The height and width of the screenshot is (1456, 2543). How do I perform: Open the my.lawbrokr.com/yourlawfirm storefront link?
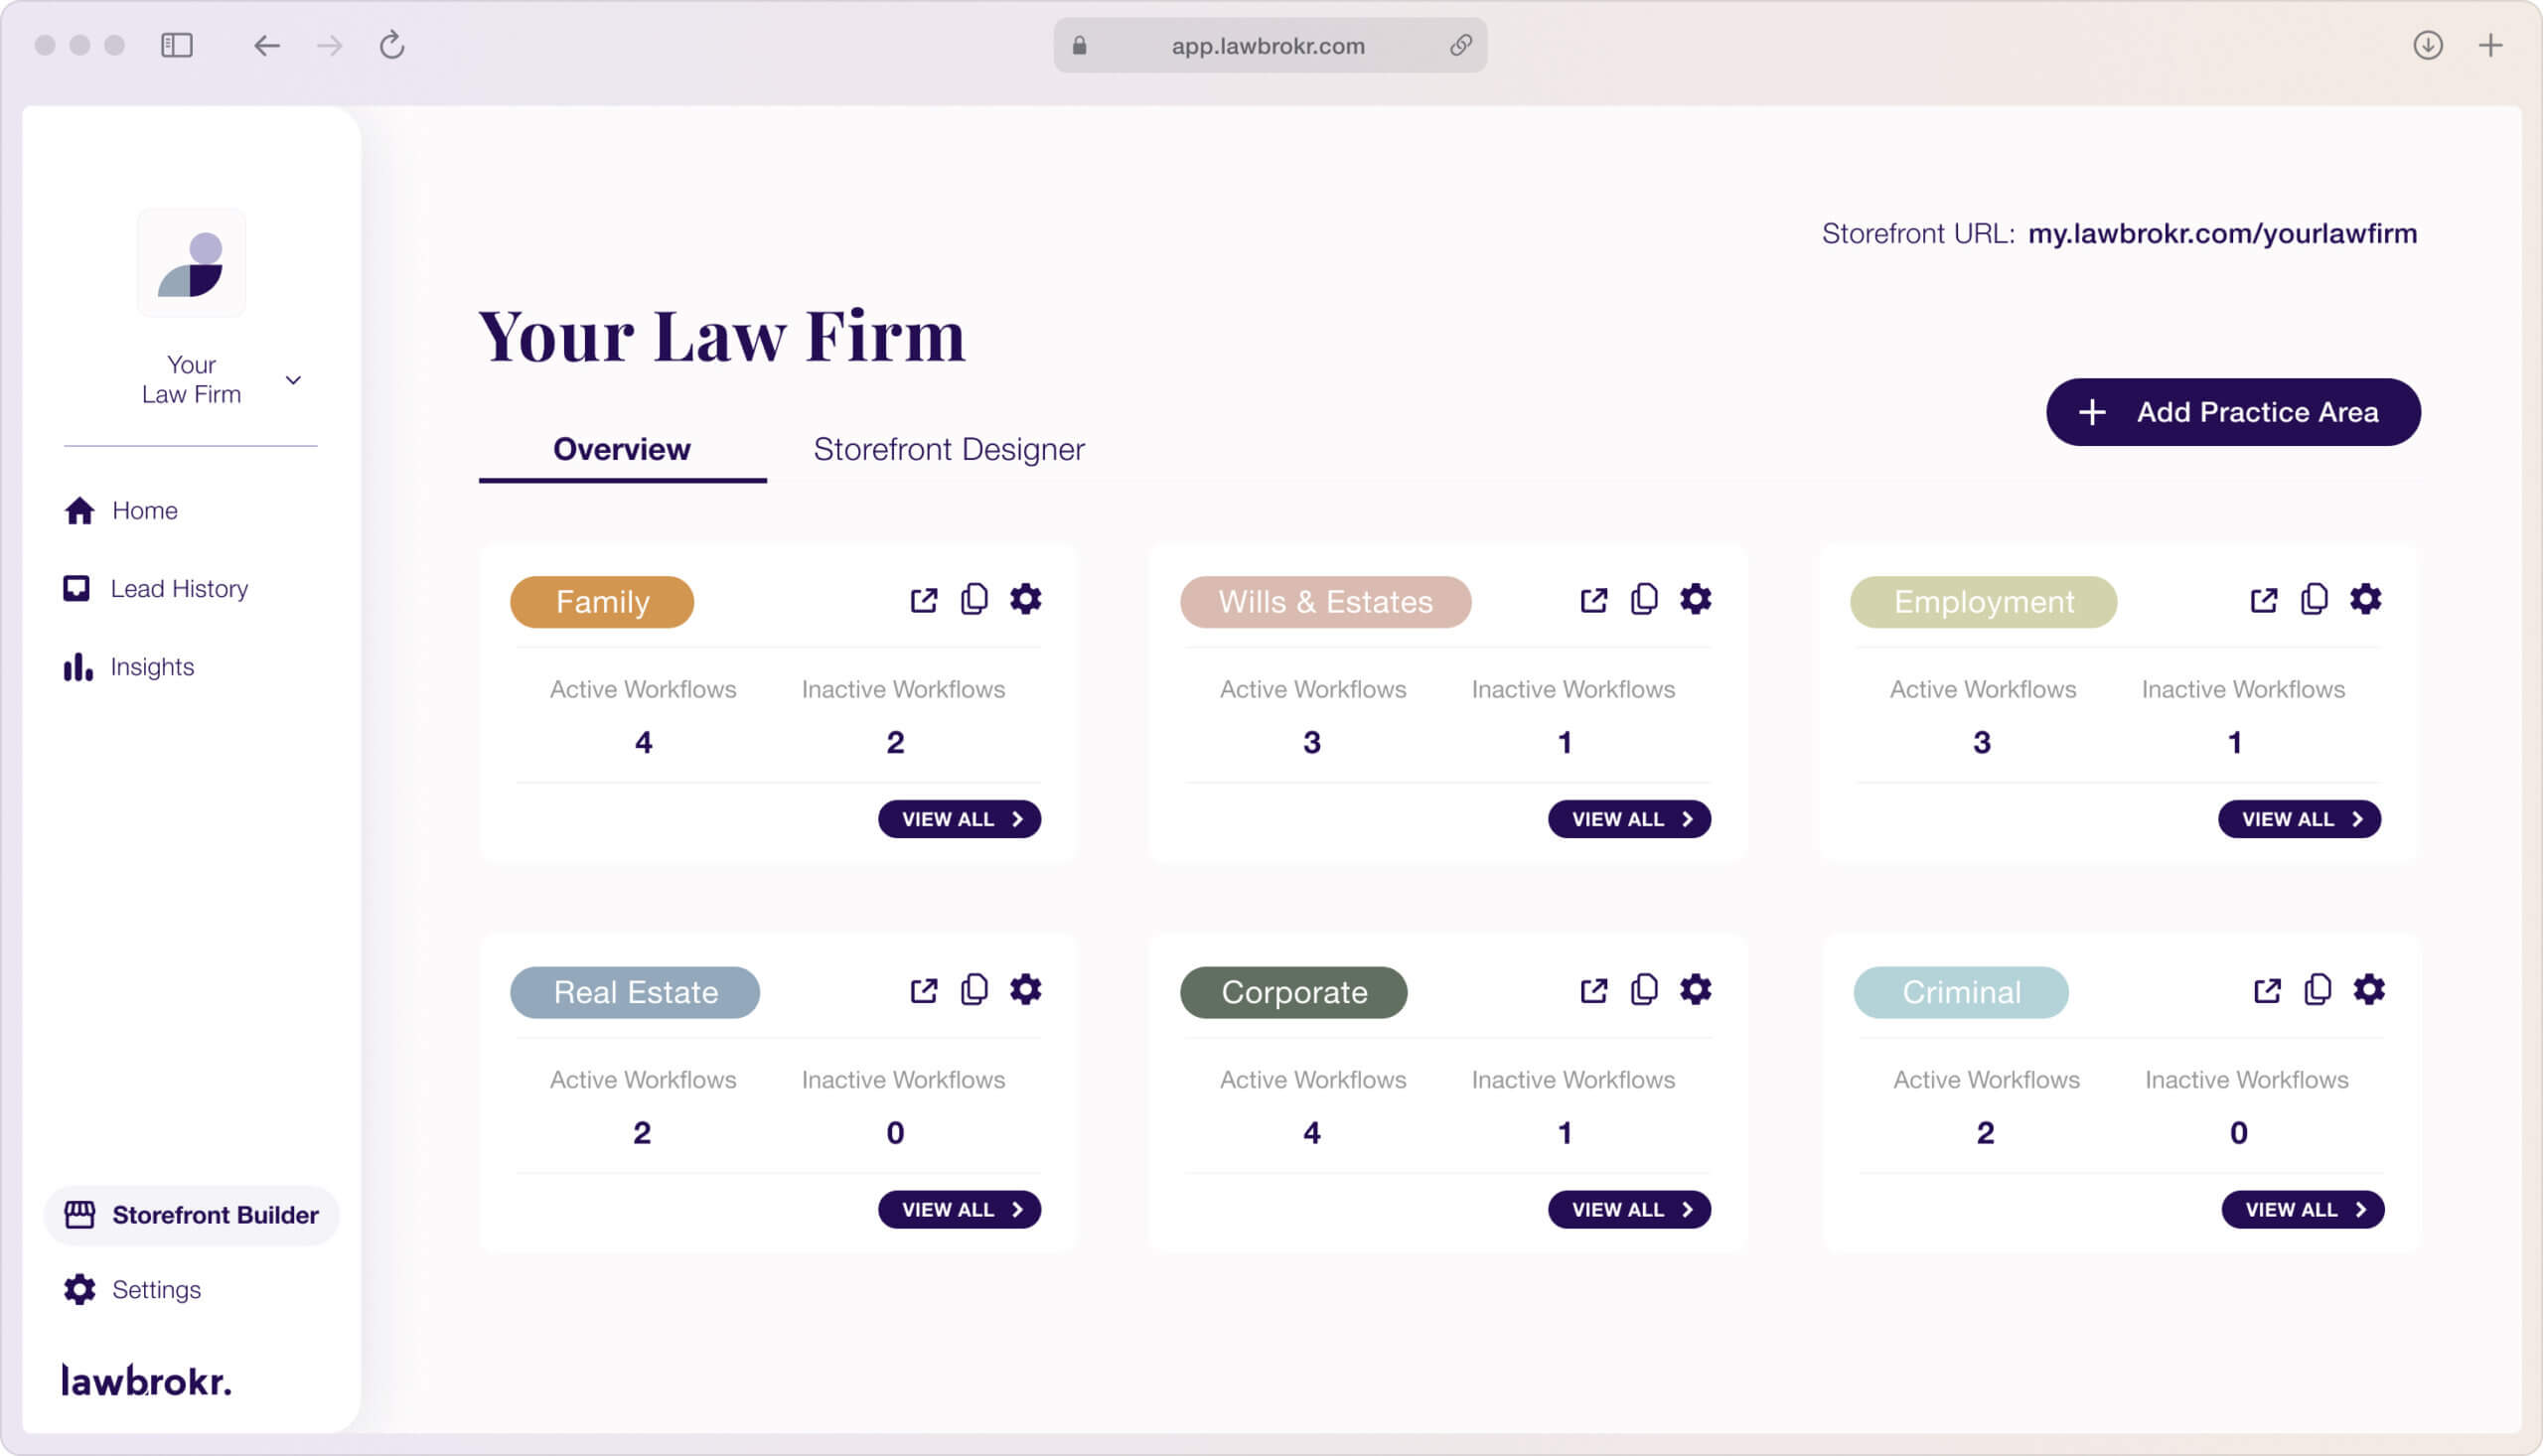coord(2221,233)
